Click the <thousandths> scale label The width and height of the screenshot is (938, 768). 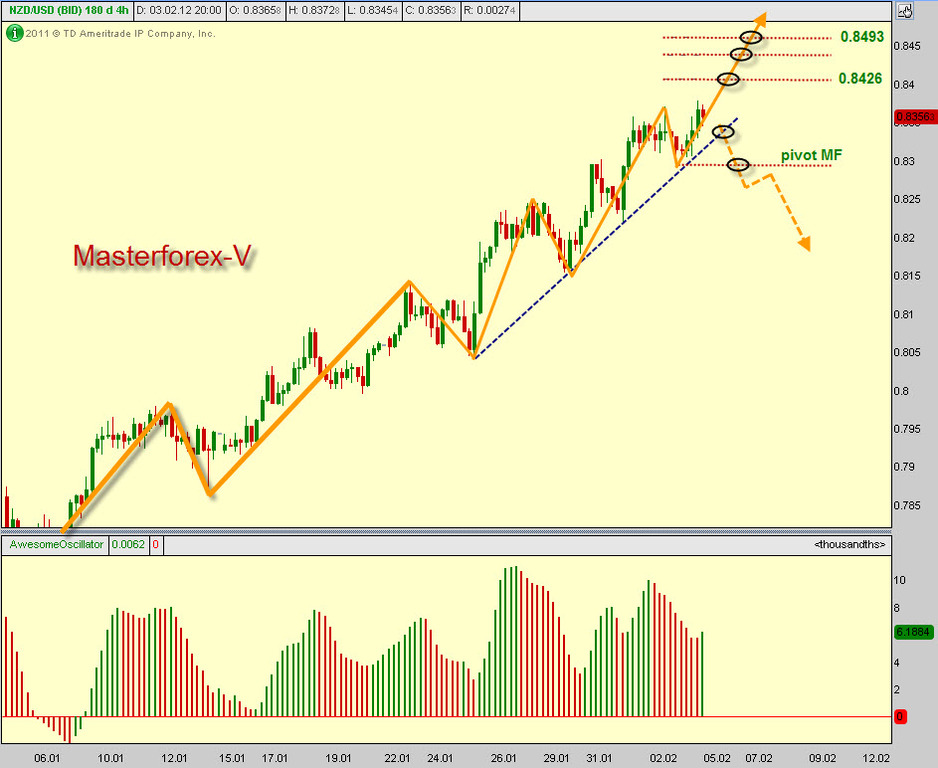point(850,545)
